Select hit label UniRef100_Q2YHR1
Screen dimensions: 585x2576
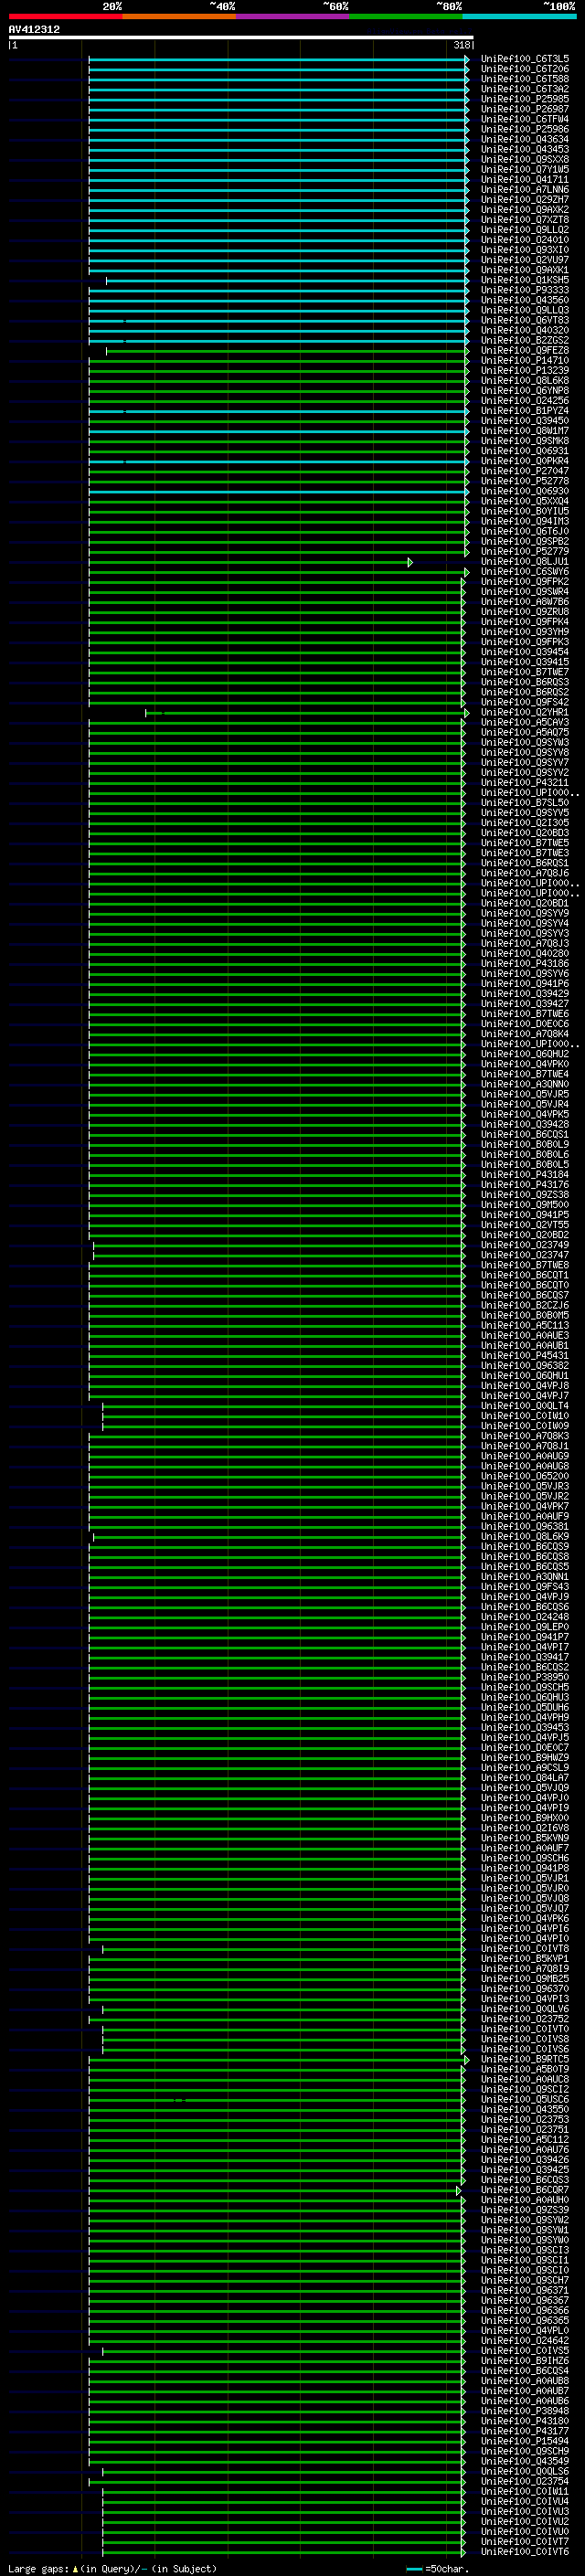(524, 712)
